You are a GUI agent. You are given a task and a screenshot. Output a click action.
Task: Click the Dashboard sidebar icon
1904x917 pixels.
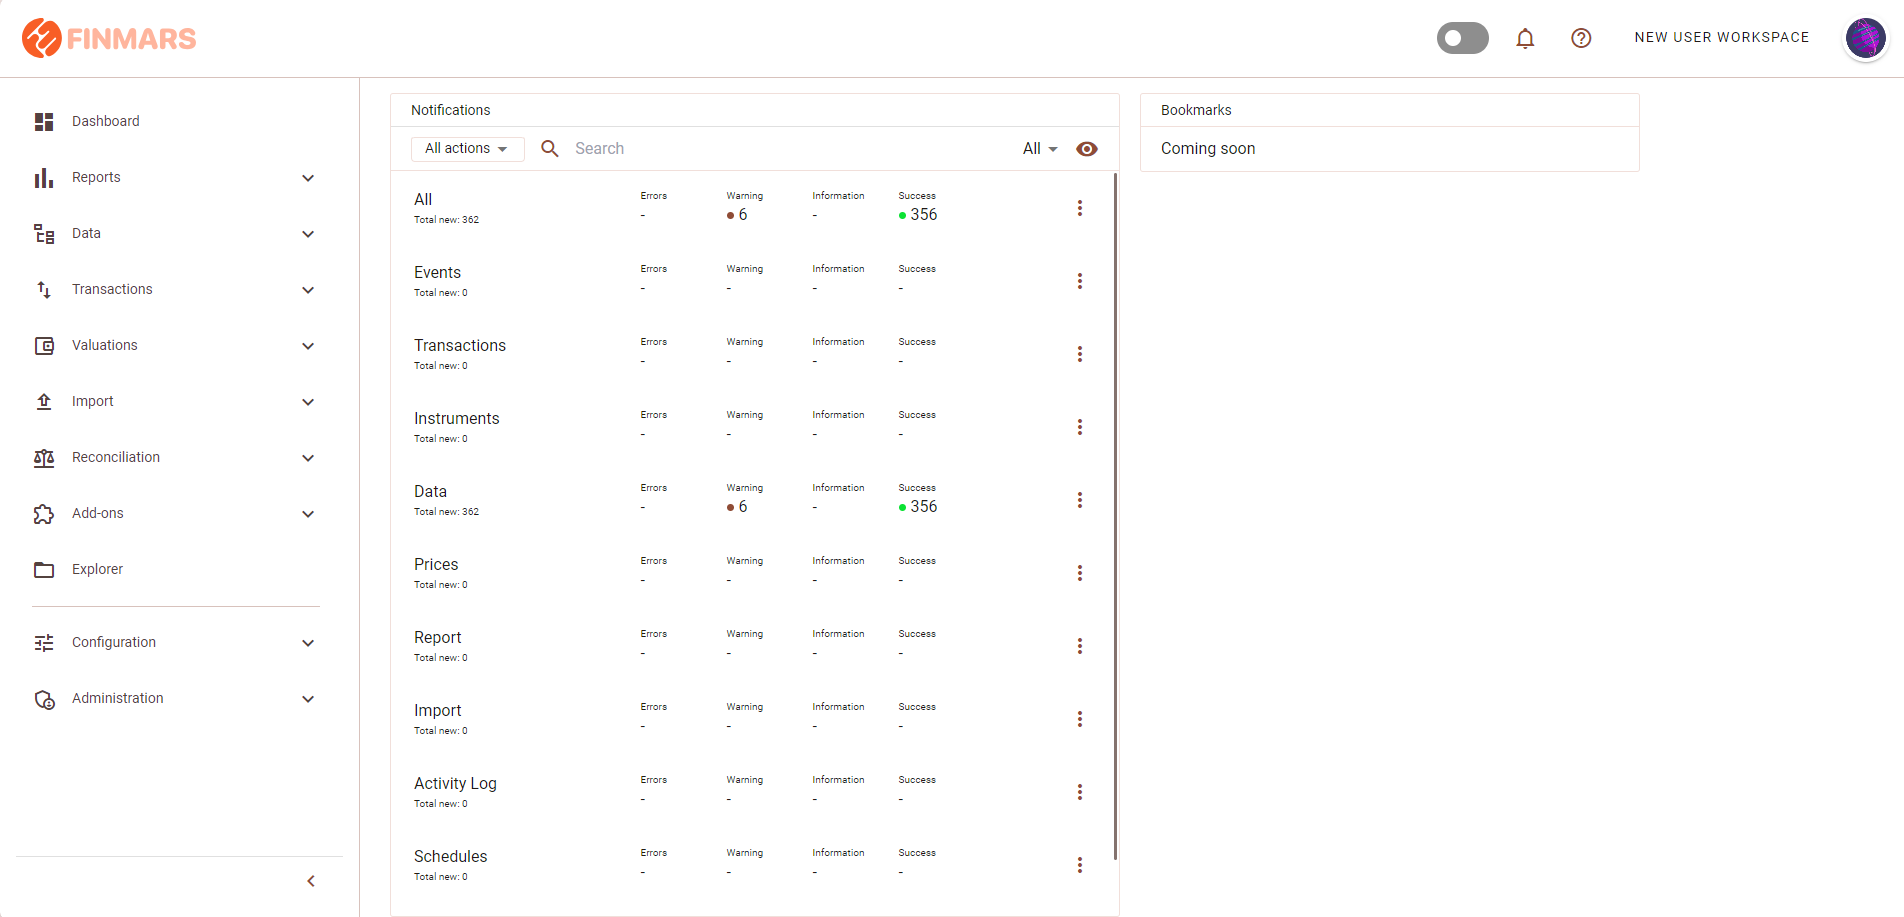(44, 122)
